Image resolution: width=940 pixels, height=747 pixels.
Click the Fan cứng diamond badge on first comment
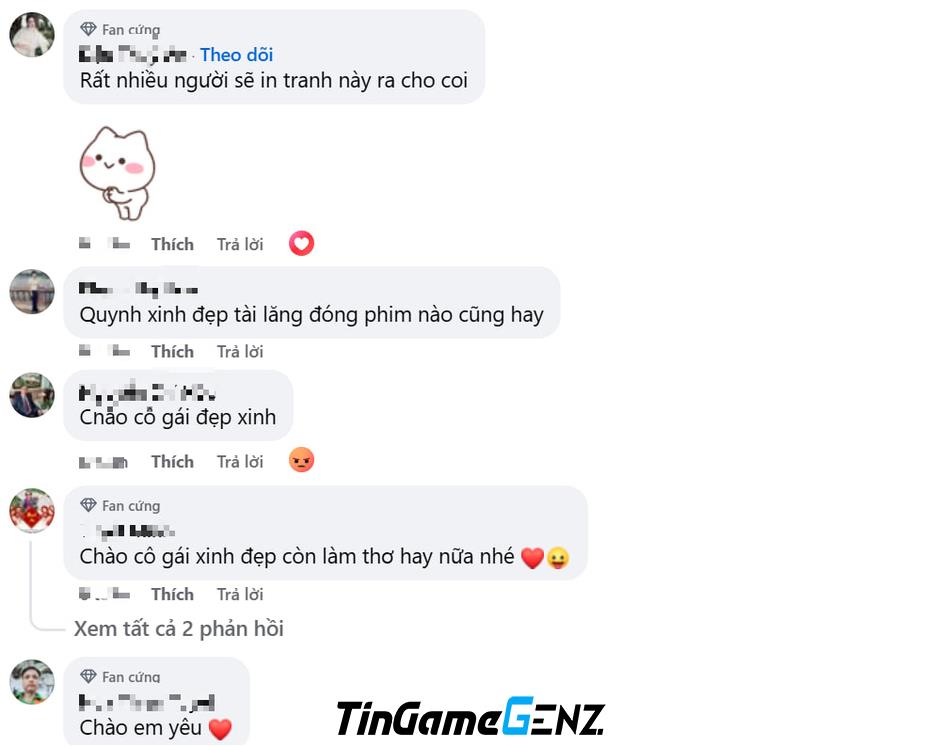[120, 29]
